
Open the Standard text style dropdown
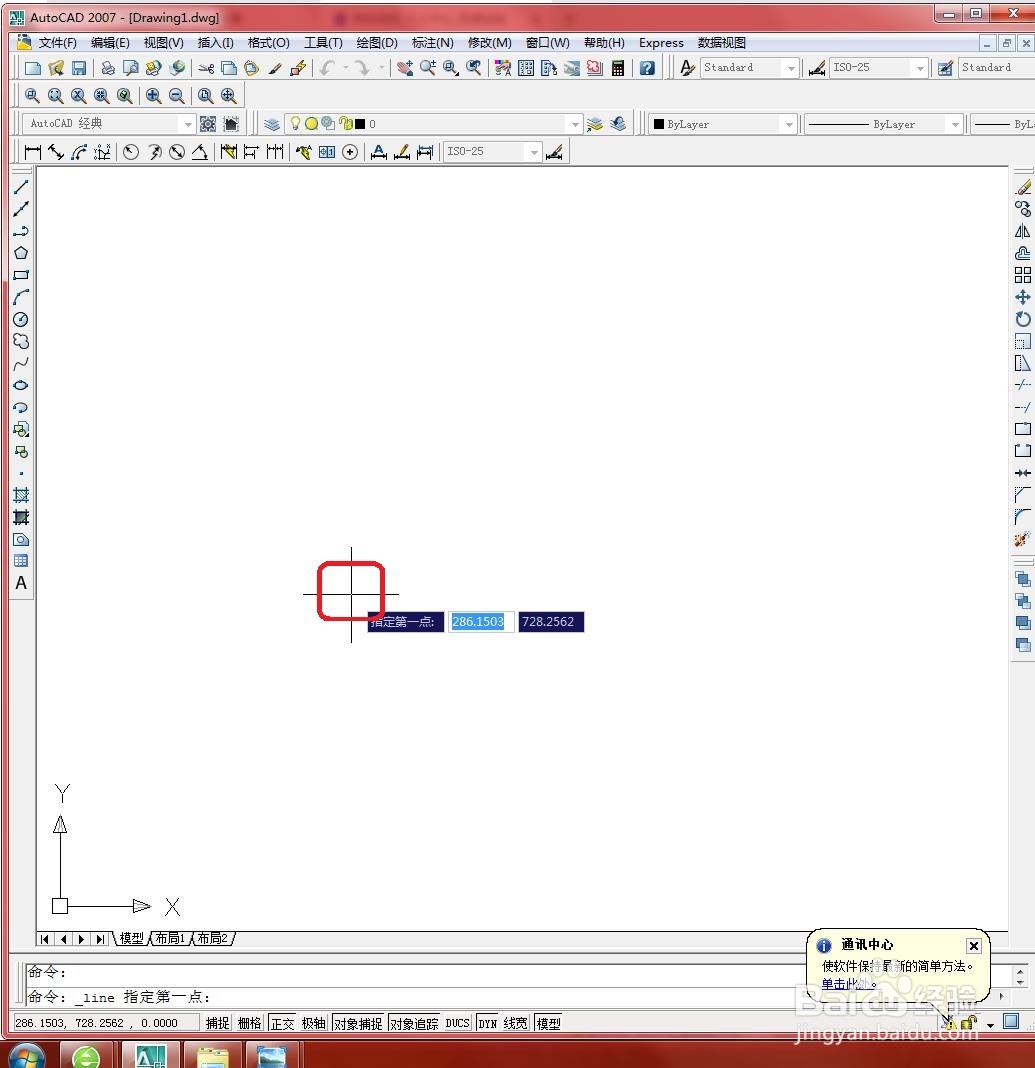pos(790,67)
